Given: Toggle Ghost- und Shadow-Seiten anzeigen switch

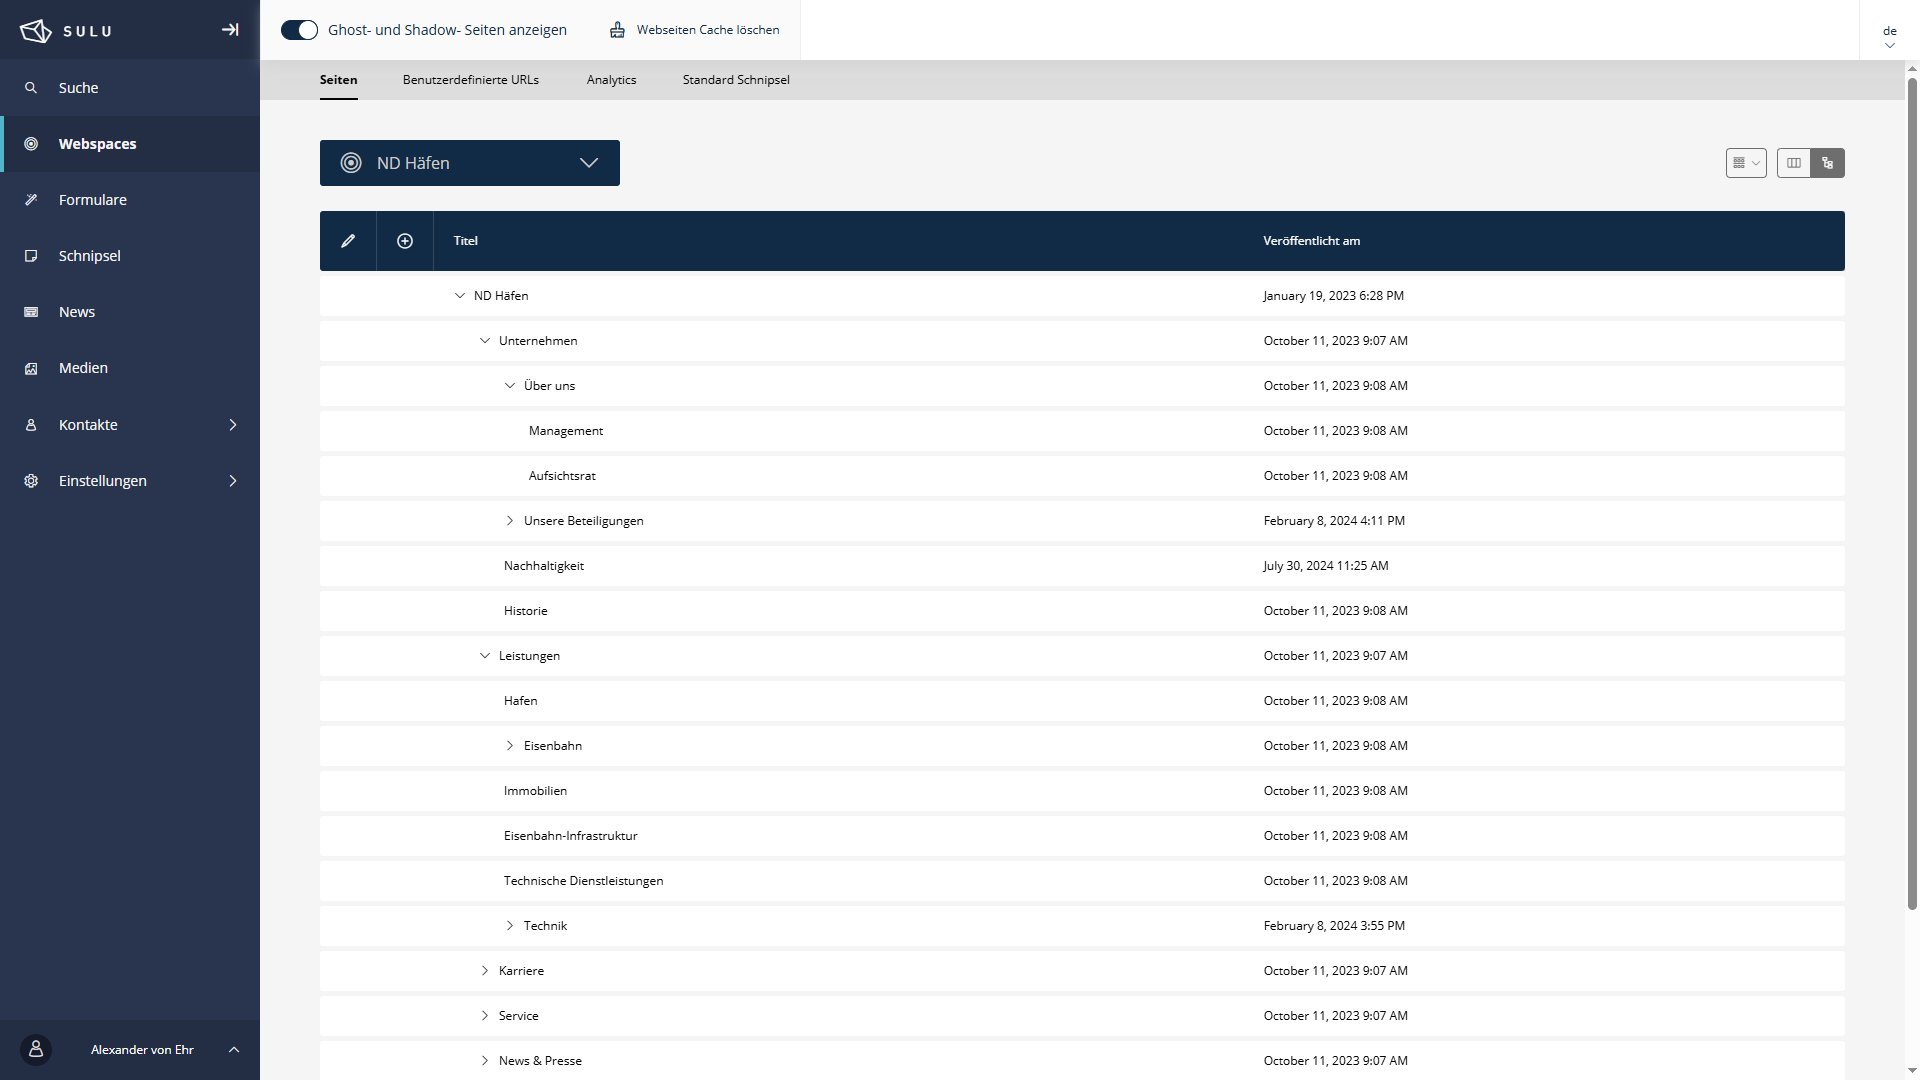Looking at the screenshot, I should click(299, 30).
